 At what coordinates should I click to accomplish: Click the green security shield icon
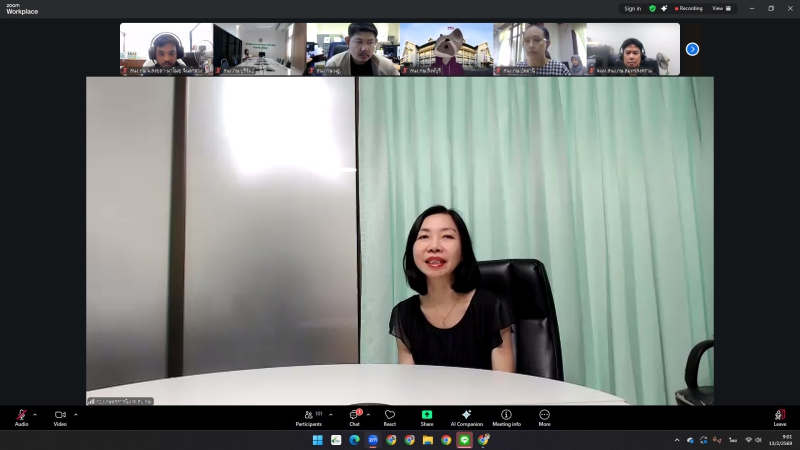tap(652, 8)
